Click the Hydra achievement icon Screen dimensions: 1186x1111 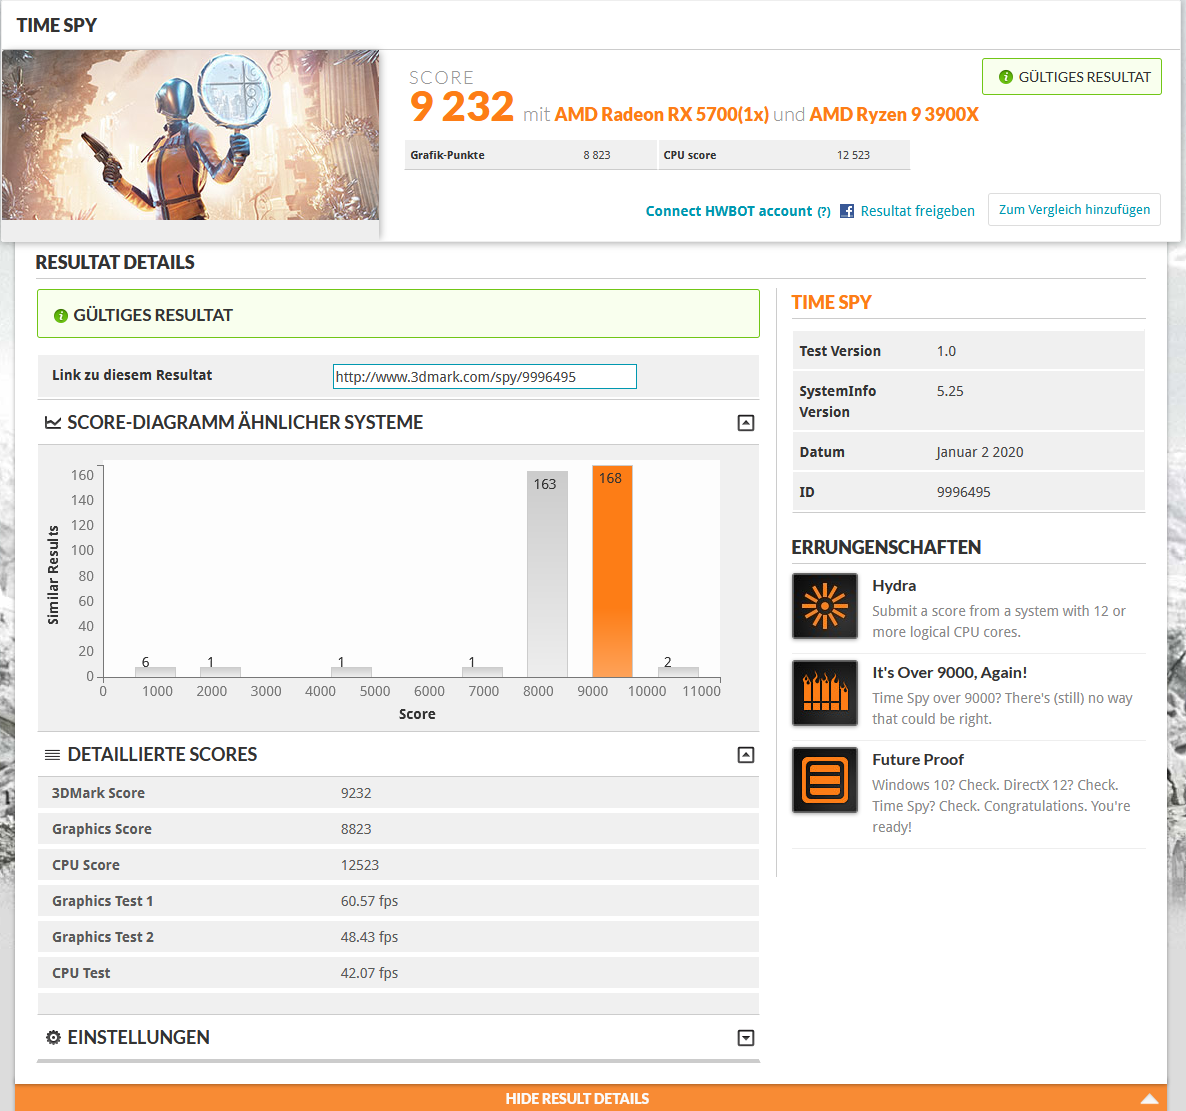point(824,606)
